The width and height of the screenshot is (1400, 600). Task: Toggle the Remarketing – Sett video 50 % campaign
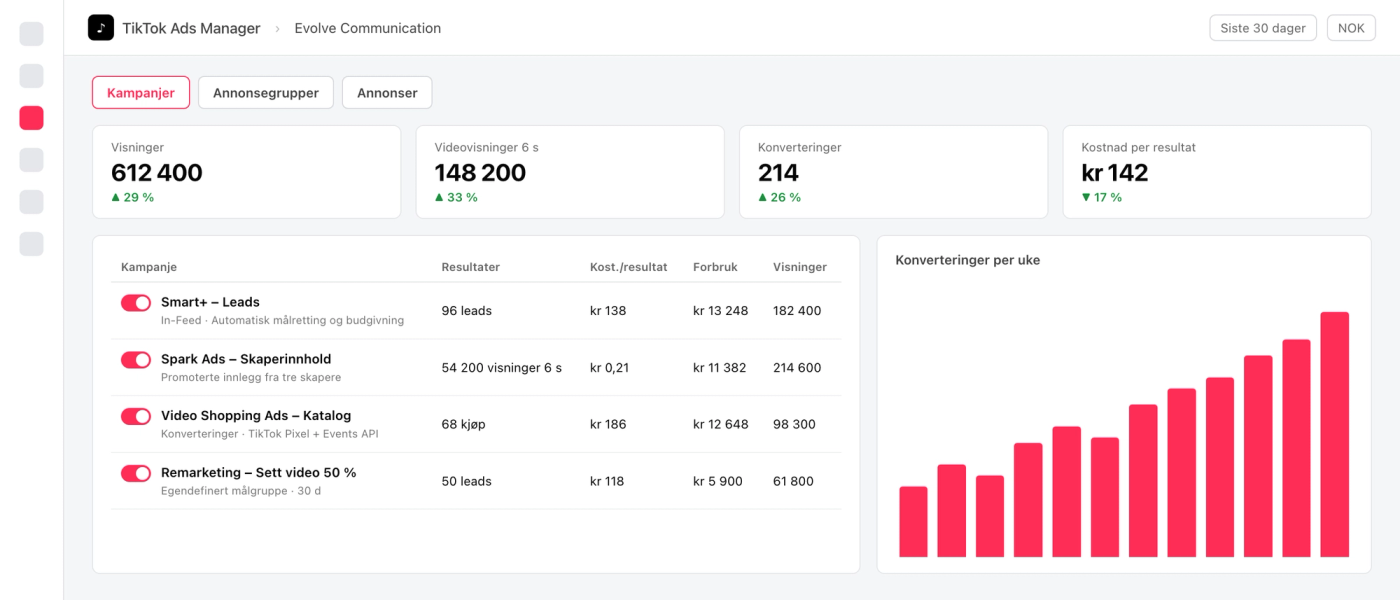tap(136, 473)
